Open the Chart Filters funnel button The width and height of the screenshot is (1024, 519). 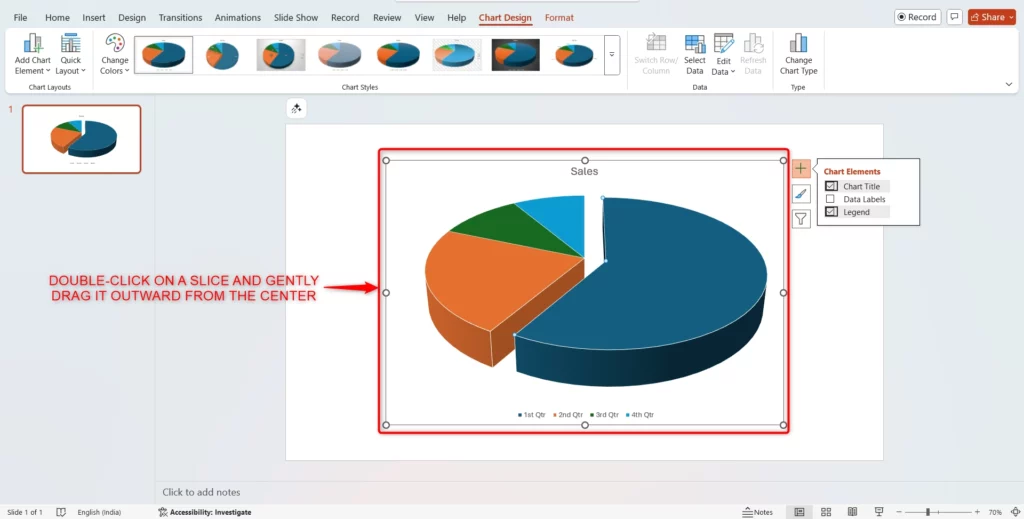[801, 219]
